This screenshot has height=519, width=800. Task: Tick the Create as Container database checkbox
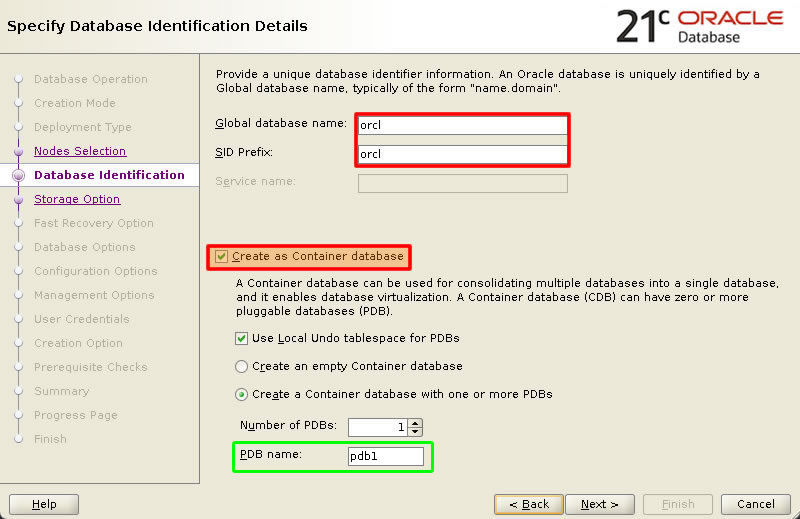(221, 256)
